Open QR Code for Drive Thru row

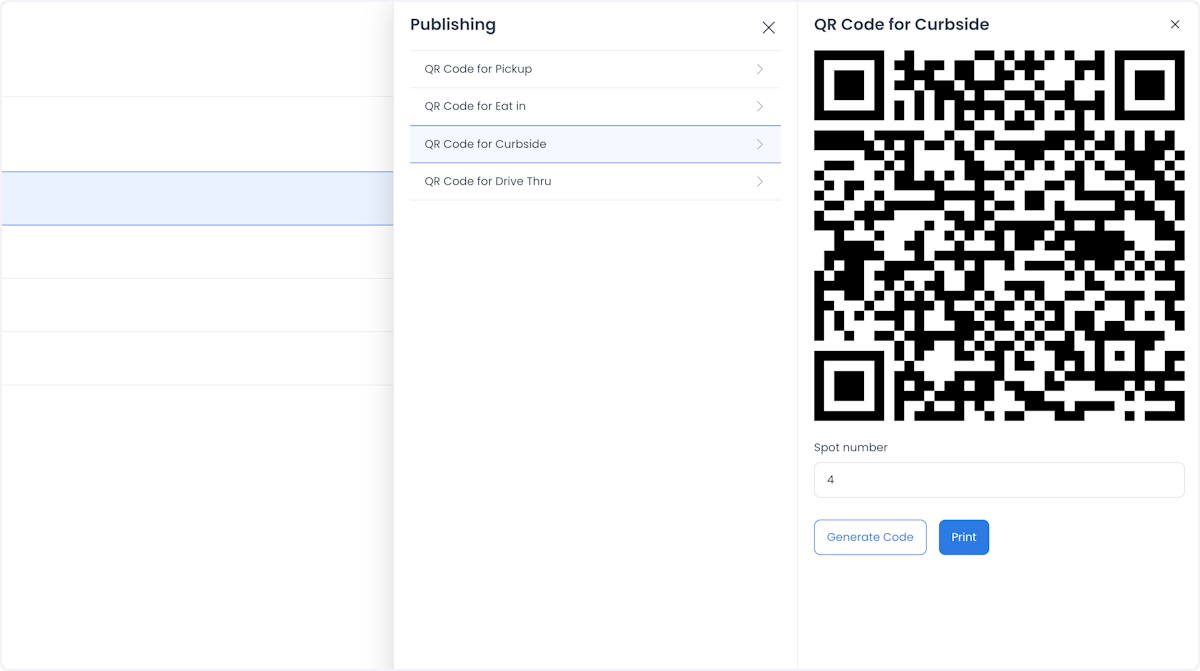pos(595,181)
